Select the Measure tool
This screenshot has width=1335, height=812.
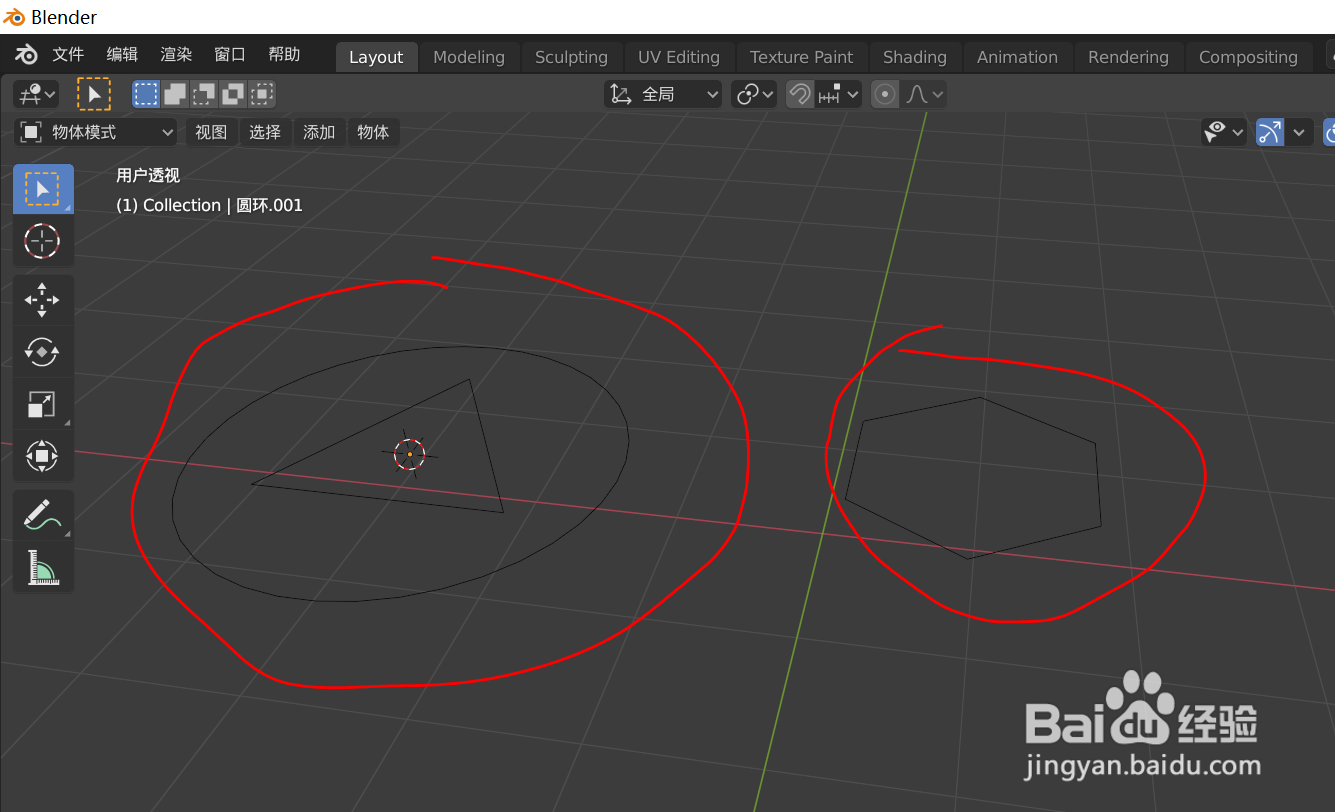pyautogui.click(x=42, y=566)
